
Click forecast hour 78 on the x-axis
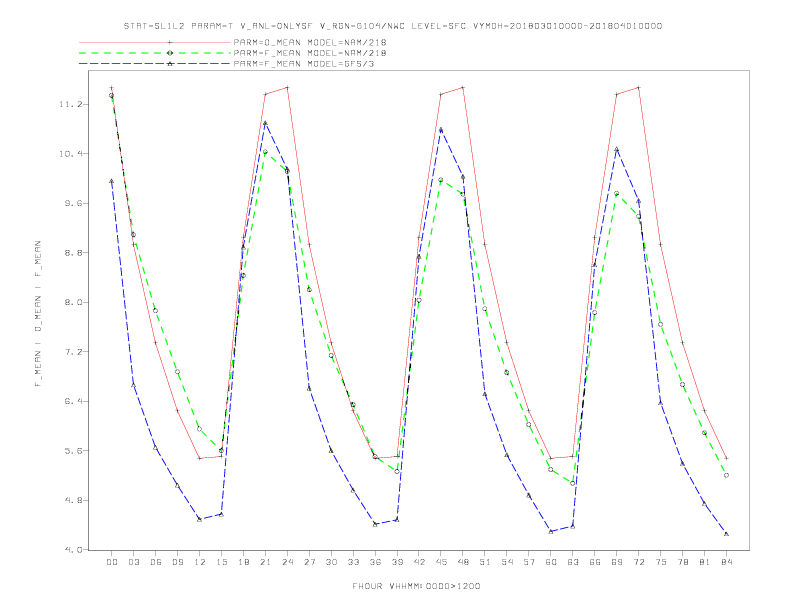(682, 562)
